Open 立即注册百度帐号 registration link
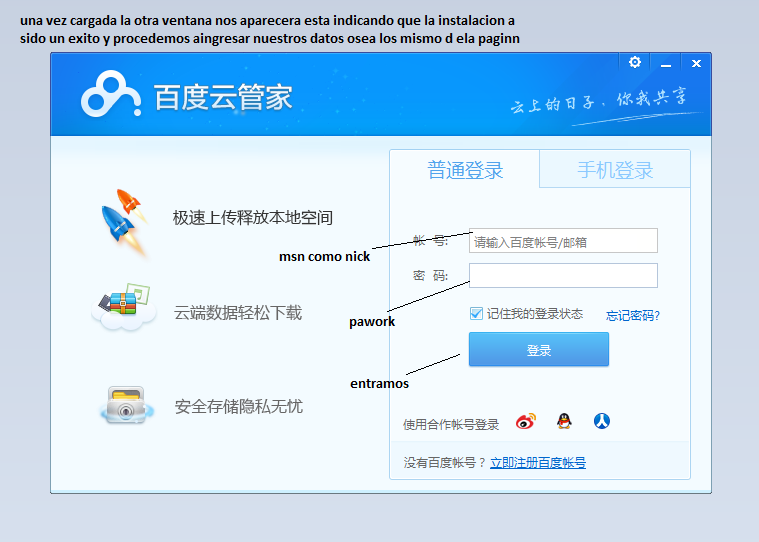The height and width of the screenshot is (542, 759). click(538, 463)
